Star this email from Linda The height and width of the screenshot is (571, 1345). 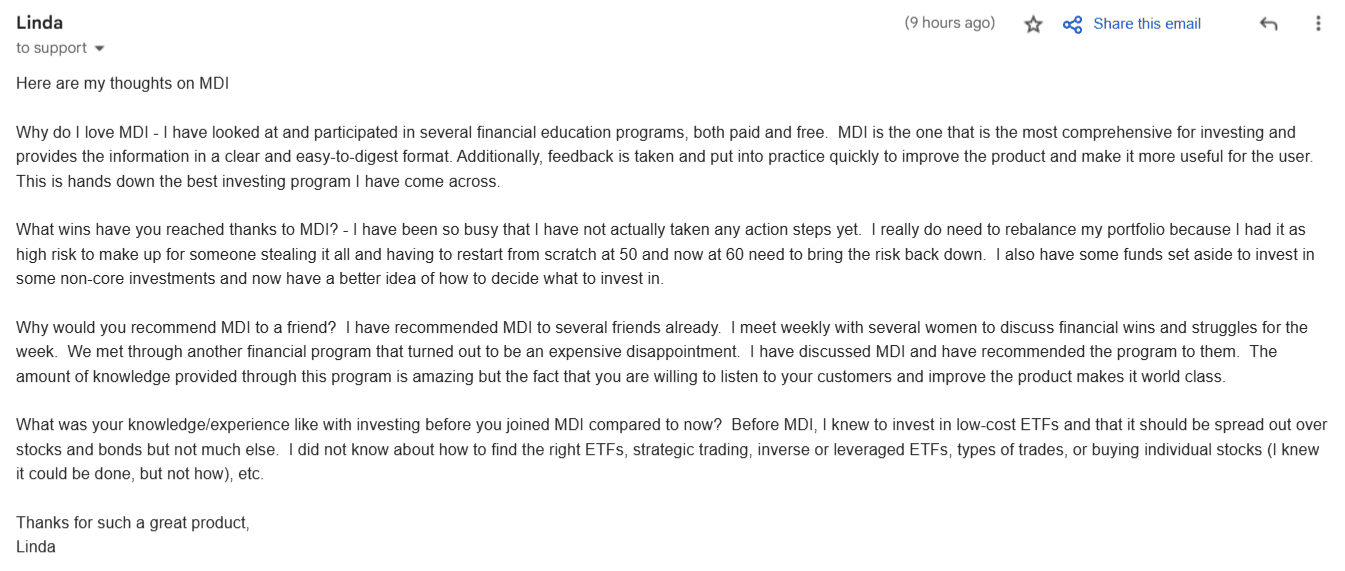(x=1033, y=24)
